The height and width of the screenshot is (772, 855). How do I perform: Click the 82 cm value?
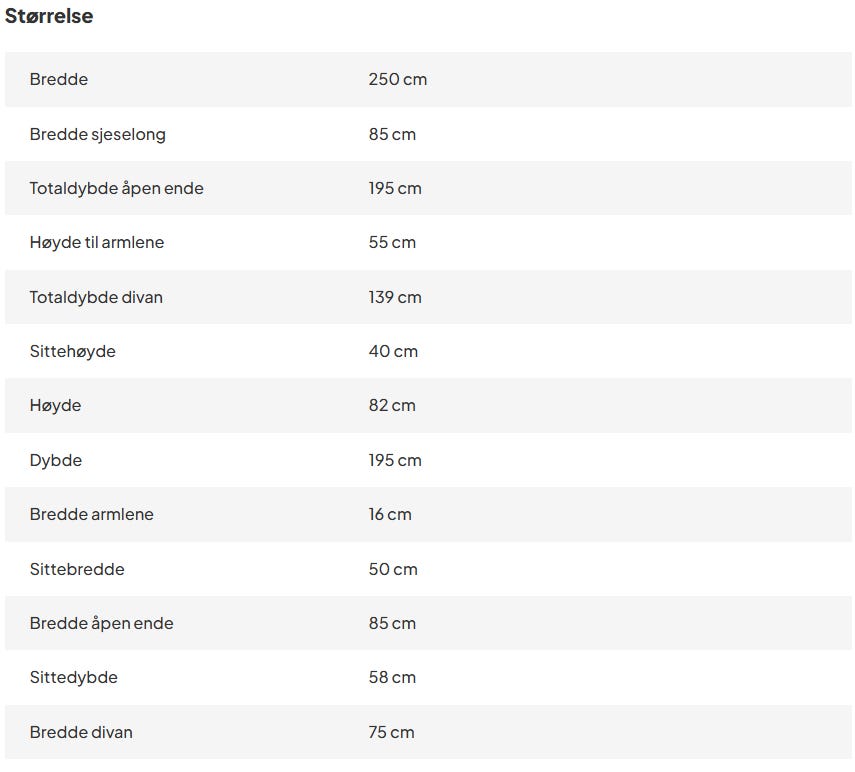(391, 405)
